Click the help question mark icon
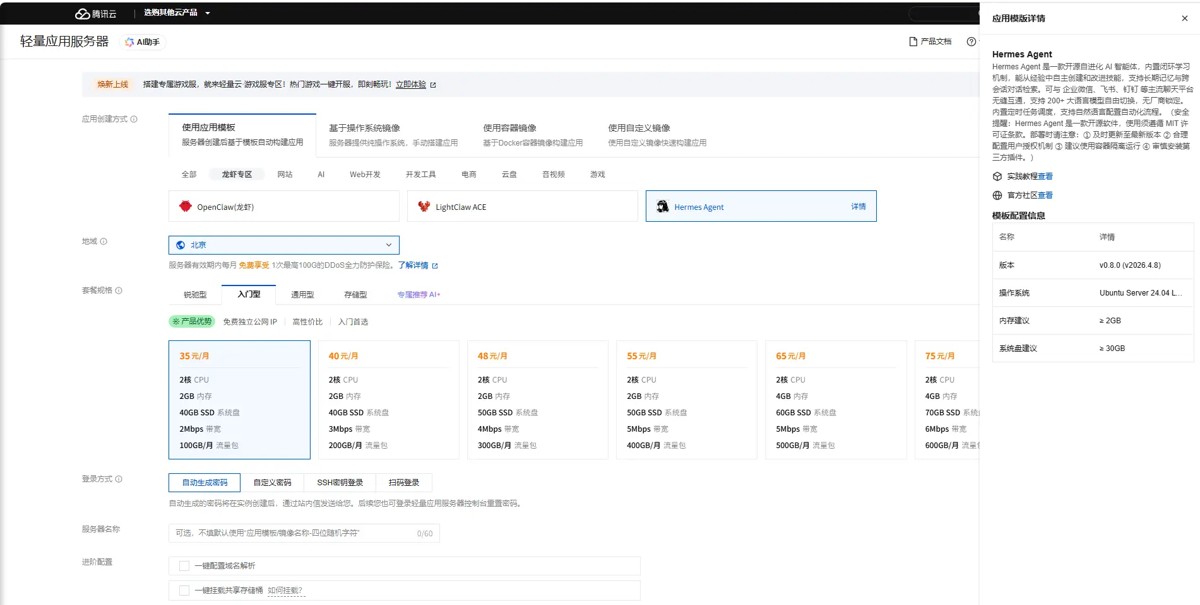 [x=971, y=42]
